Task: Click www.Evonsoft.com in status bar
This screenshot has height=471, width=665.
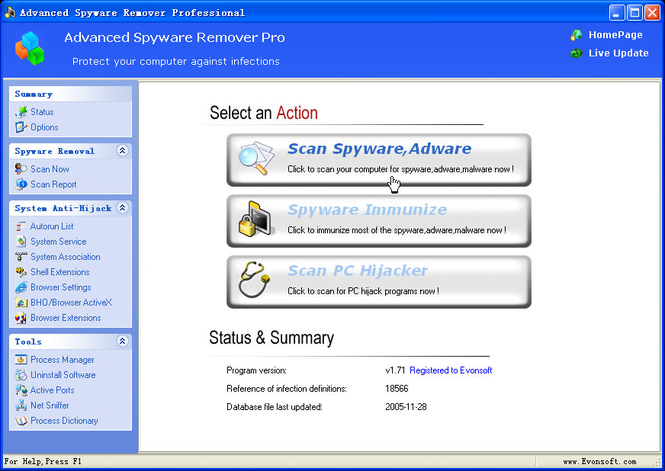Action: pyautogui.click(x=599, y=461)
